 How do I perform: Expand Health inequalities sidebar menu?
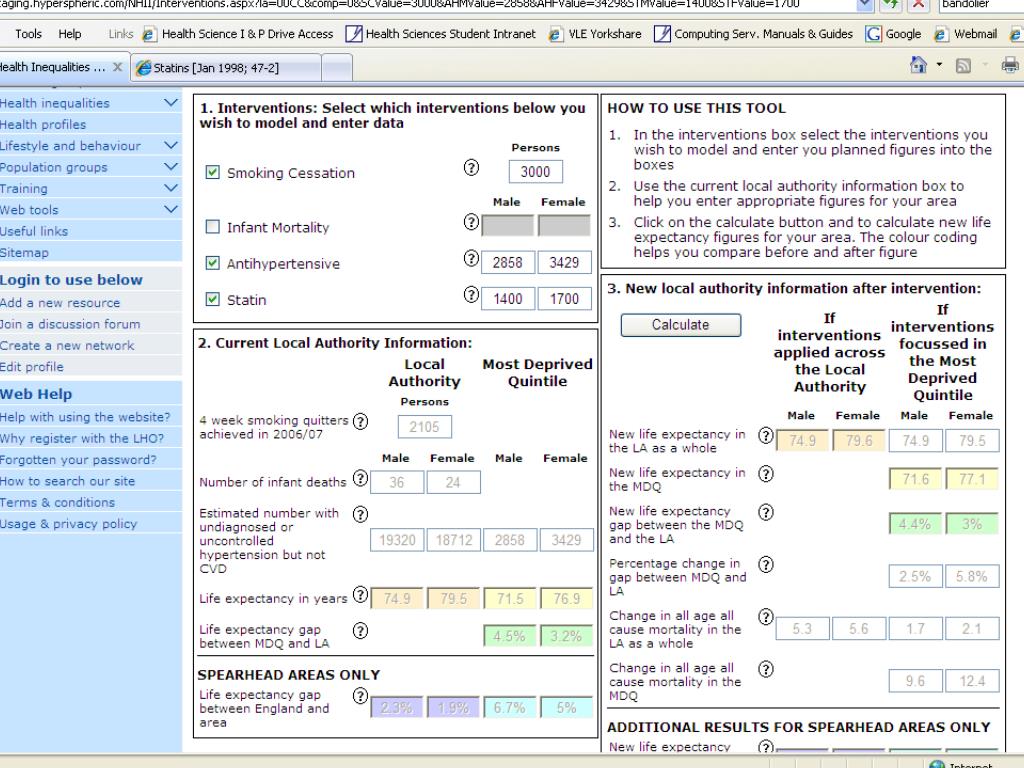[170, 103]
